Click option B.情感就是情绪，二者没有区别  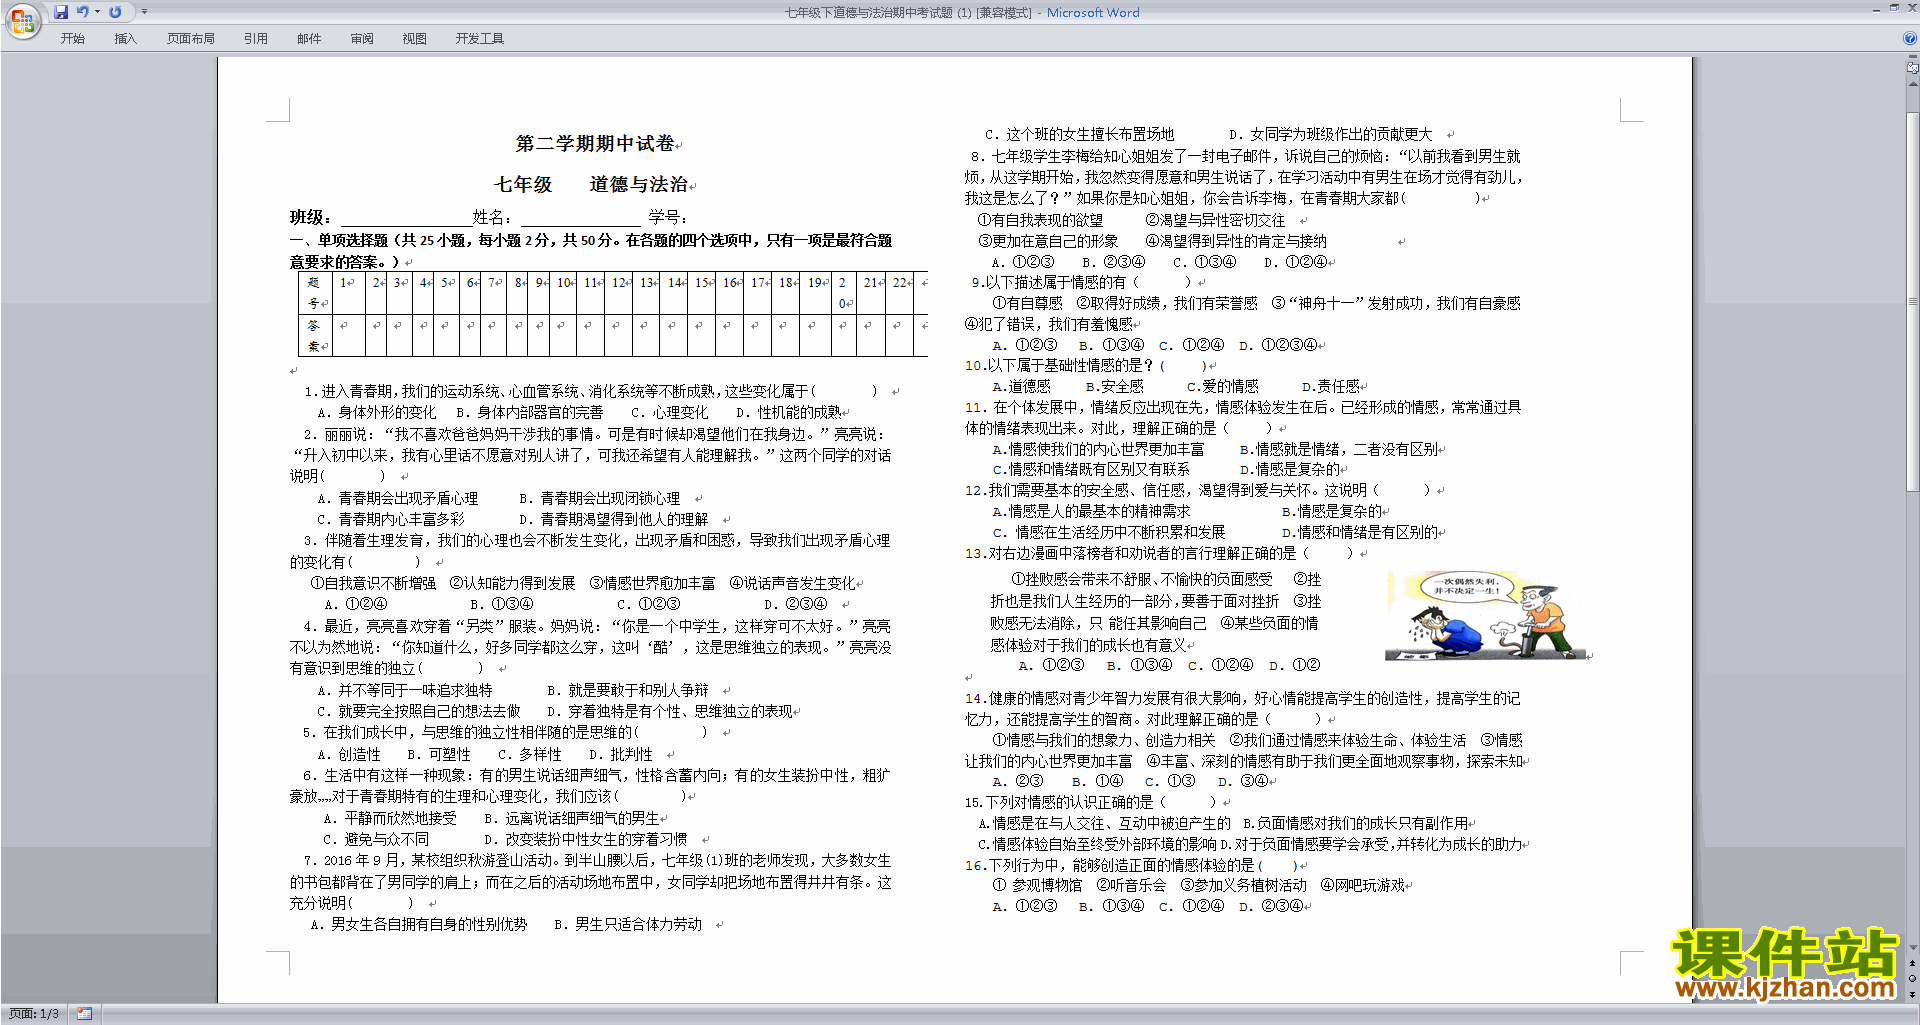point(1339,450)
